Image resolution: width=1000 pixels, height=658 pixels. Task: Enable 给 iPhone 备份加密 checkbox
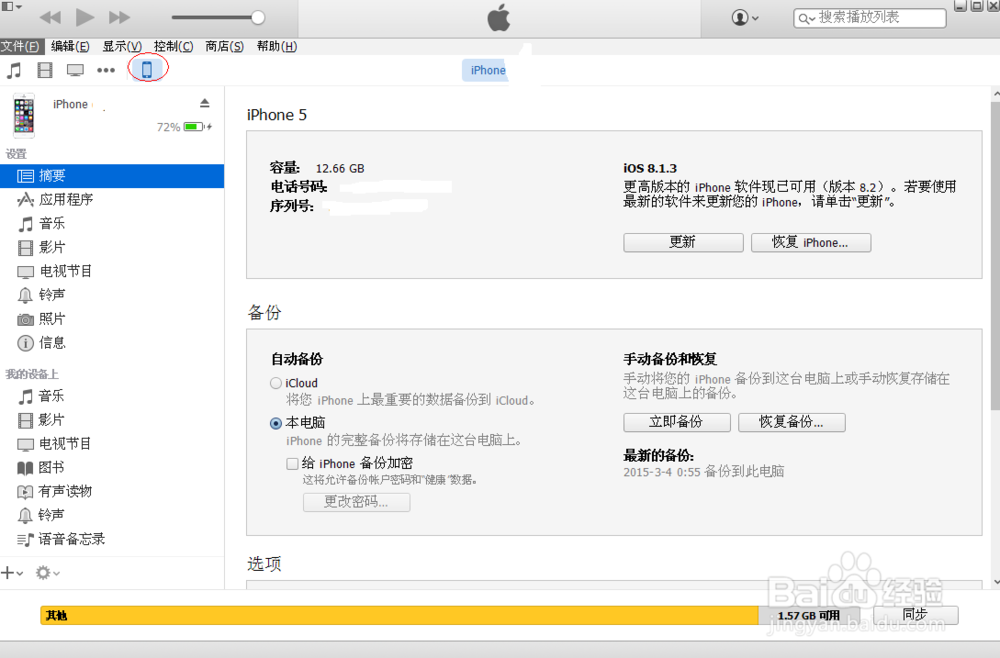[x=292, y=464]
